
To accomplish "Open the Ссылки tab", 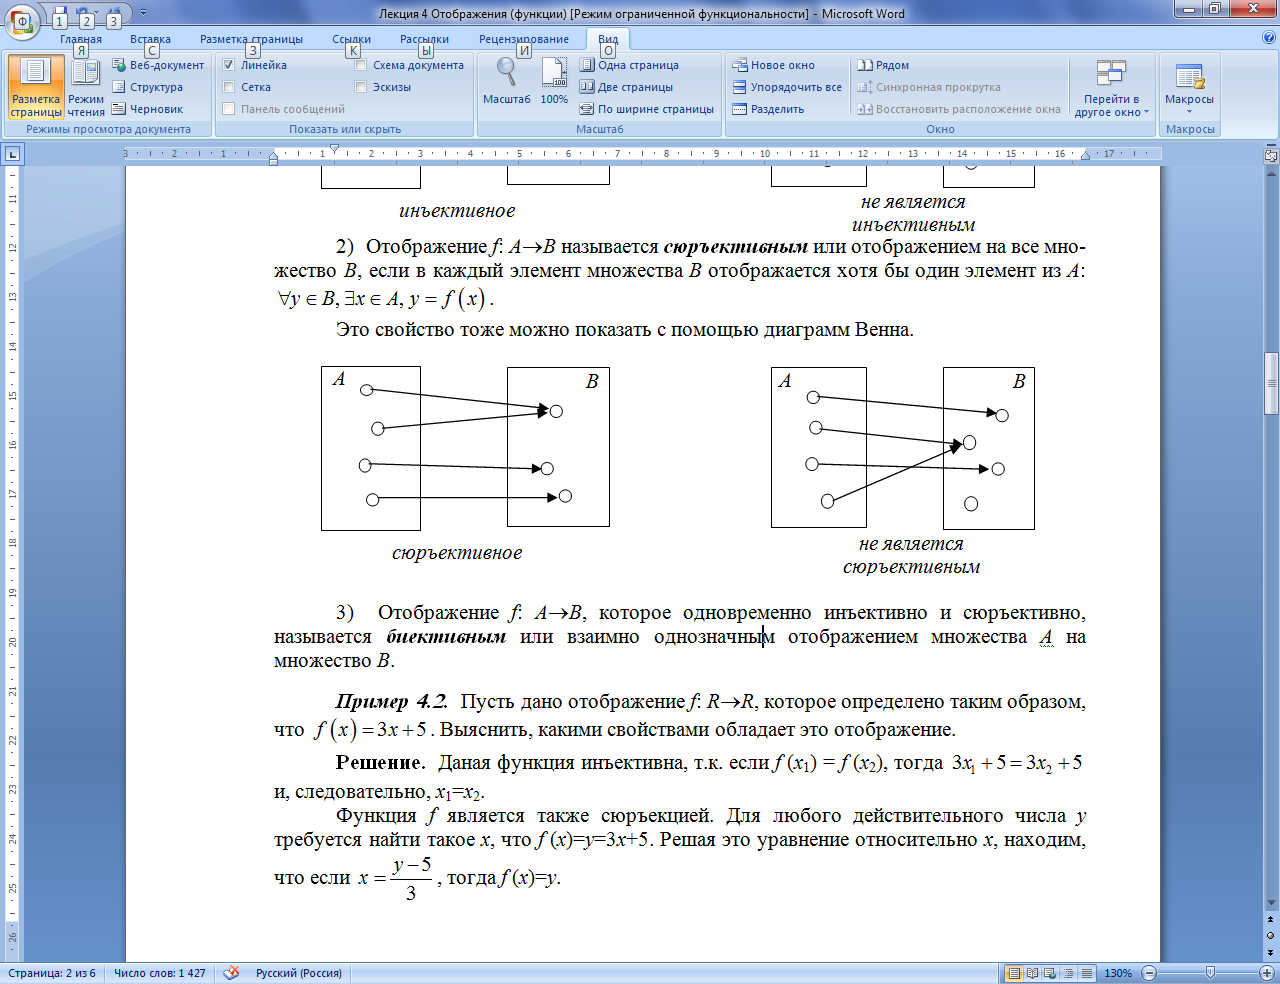I will point(351,39).
